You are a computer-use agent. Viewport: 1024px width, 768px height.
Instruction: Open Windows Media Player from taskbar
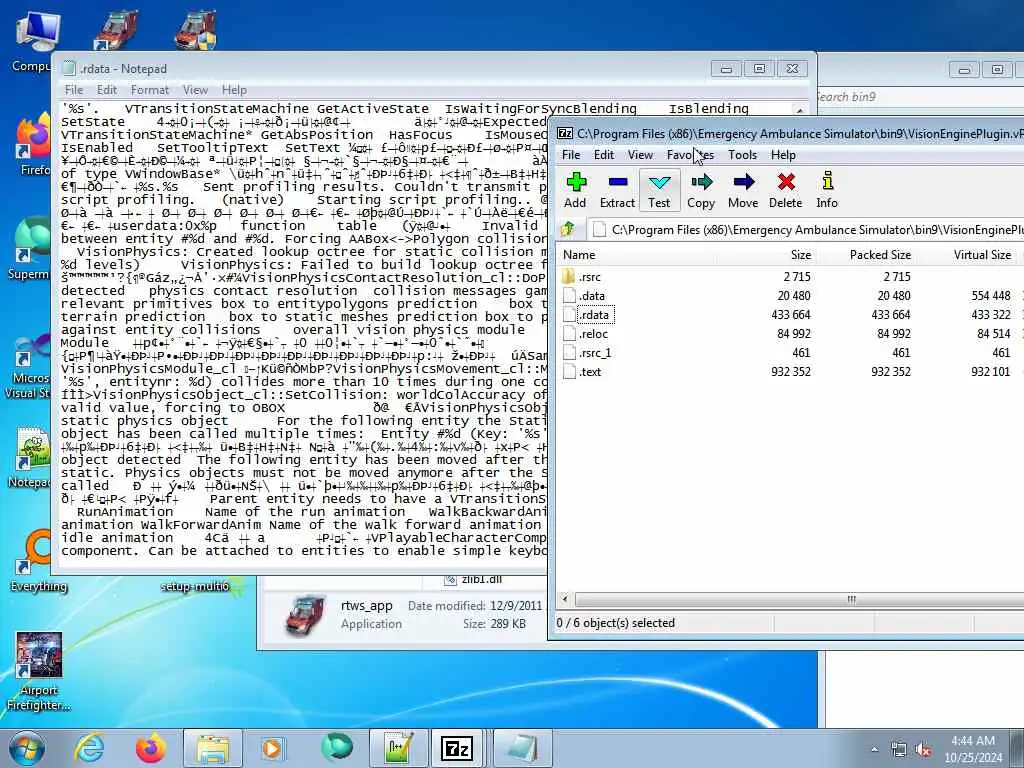[273, 748]
